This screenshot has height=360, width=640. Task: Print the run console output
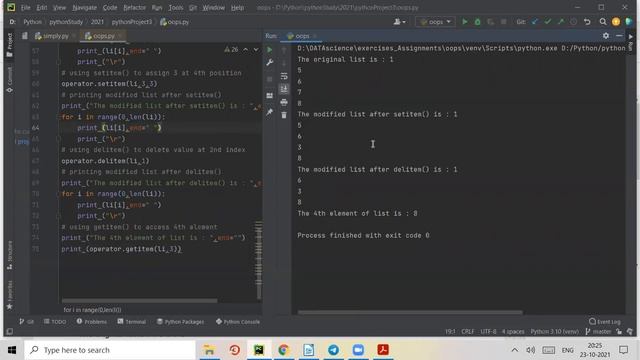point(284,102)
